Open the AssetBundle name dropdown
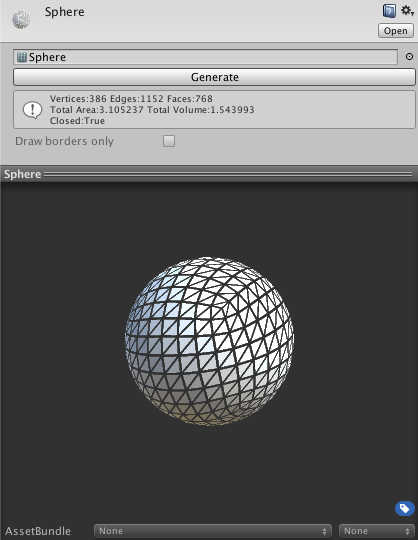The width and height of the screenshot is (418, 540). [x=213, y=531]
